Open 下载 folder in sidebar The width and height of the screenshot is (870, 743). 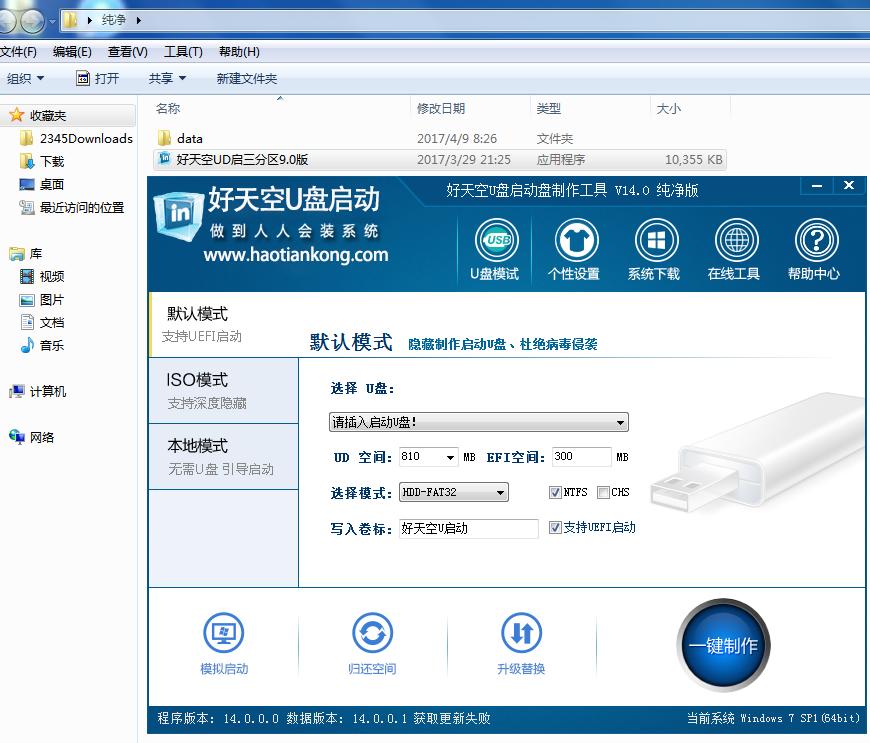click(x=42, y=161)
